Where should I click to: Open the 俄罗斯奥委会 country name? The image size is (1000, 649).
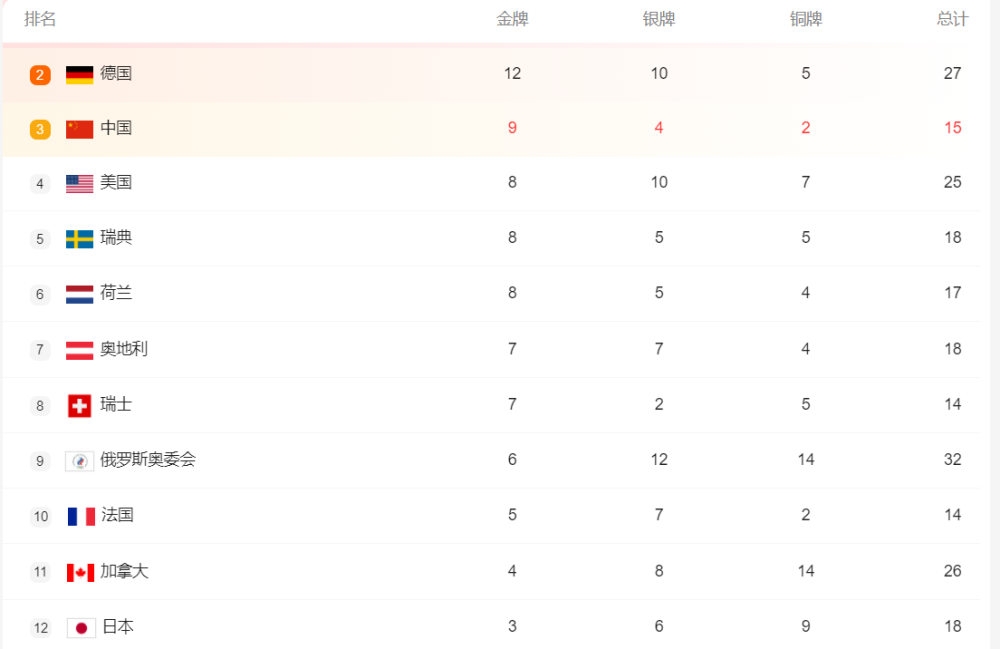(148, 460)
